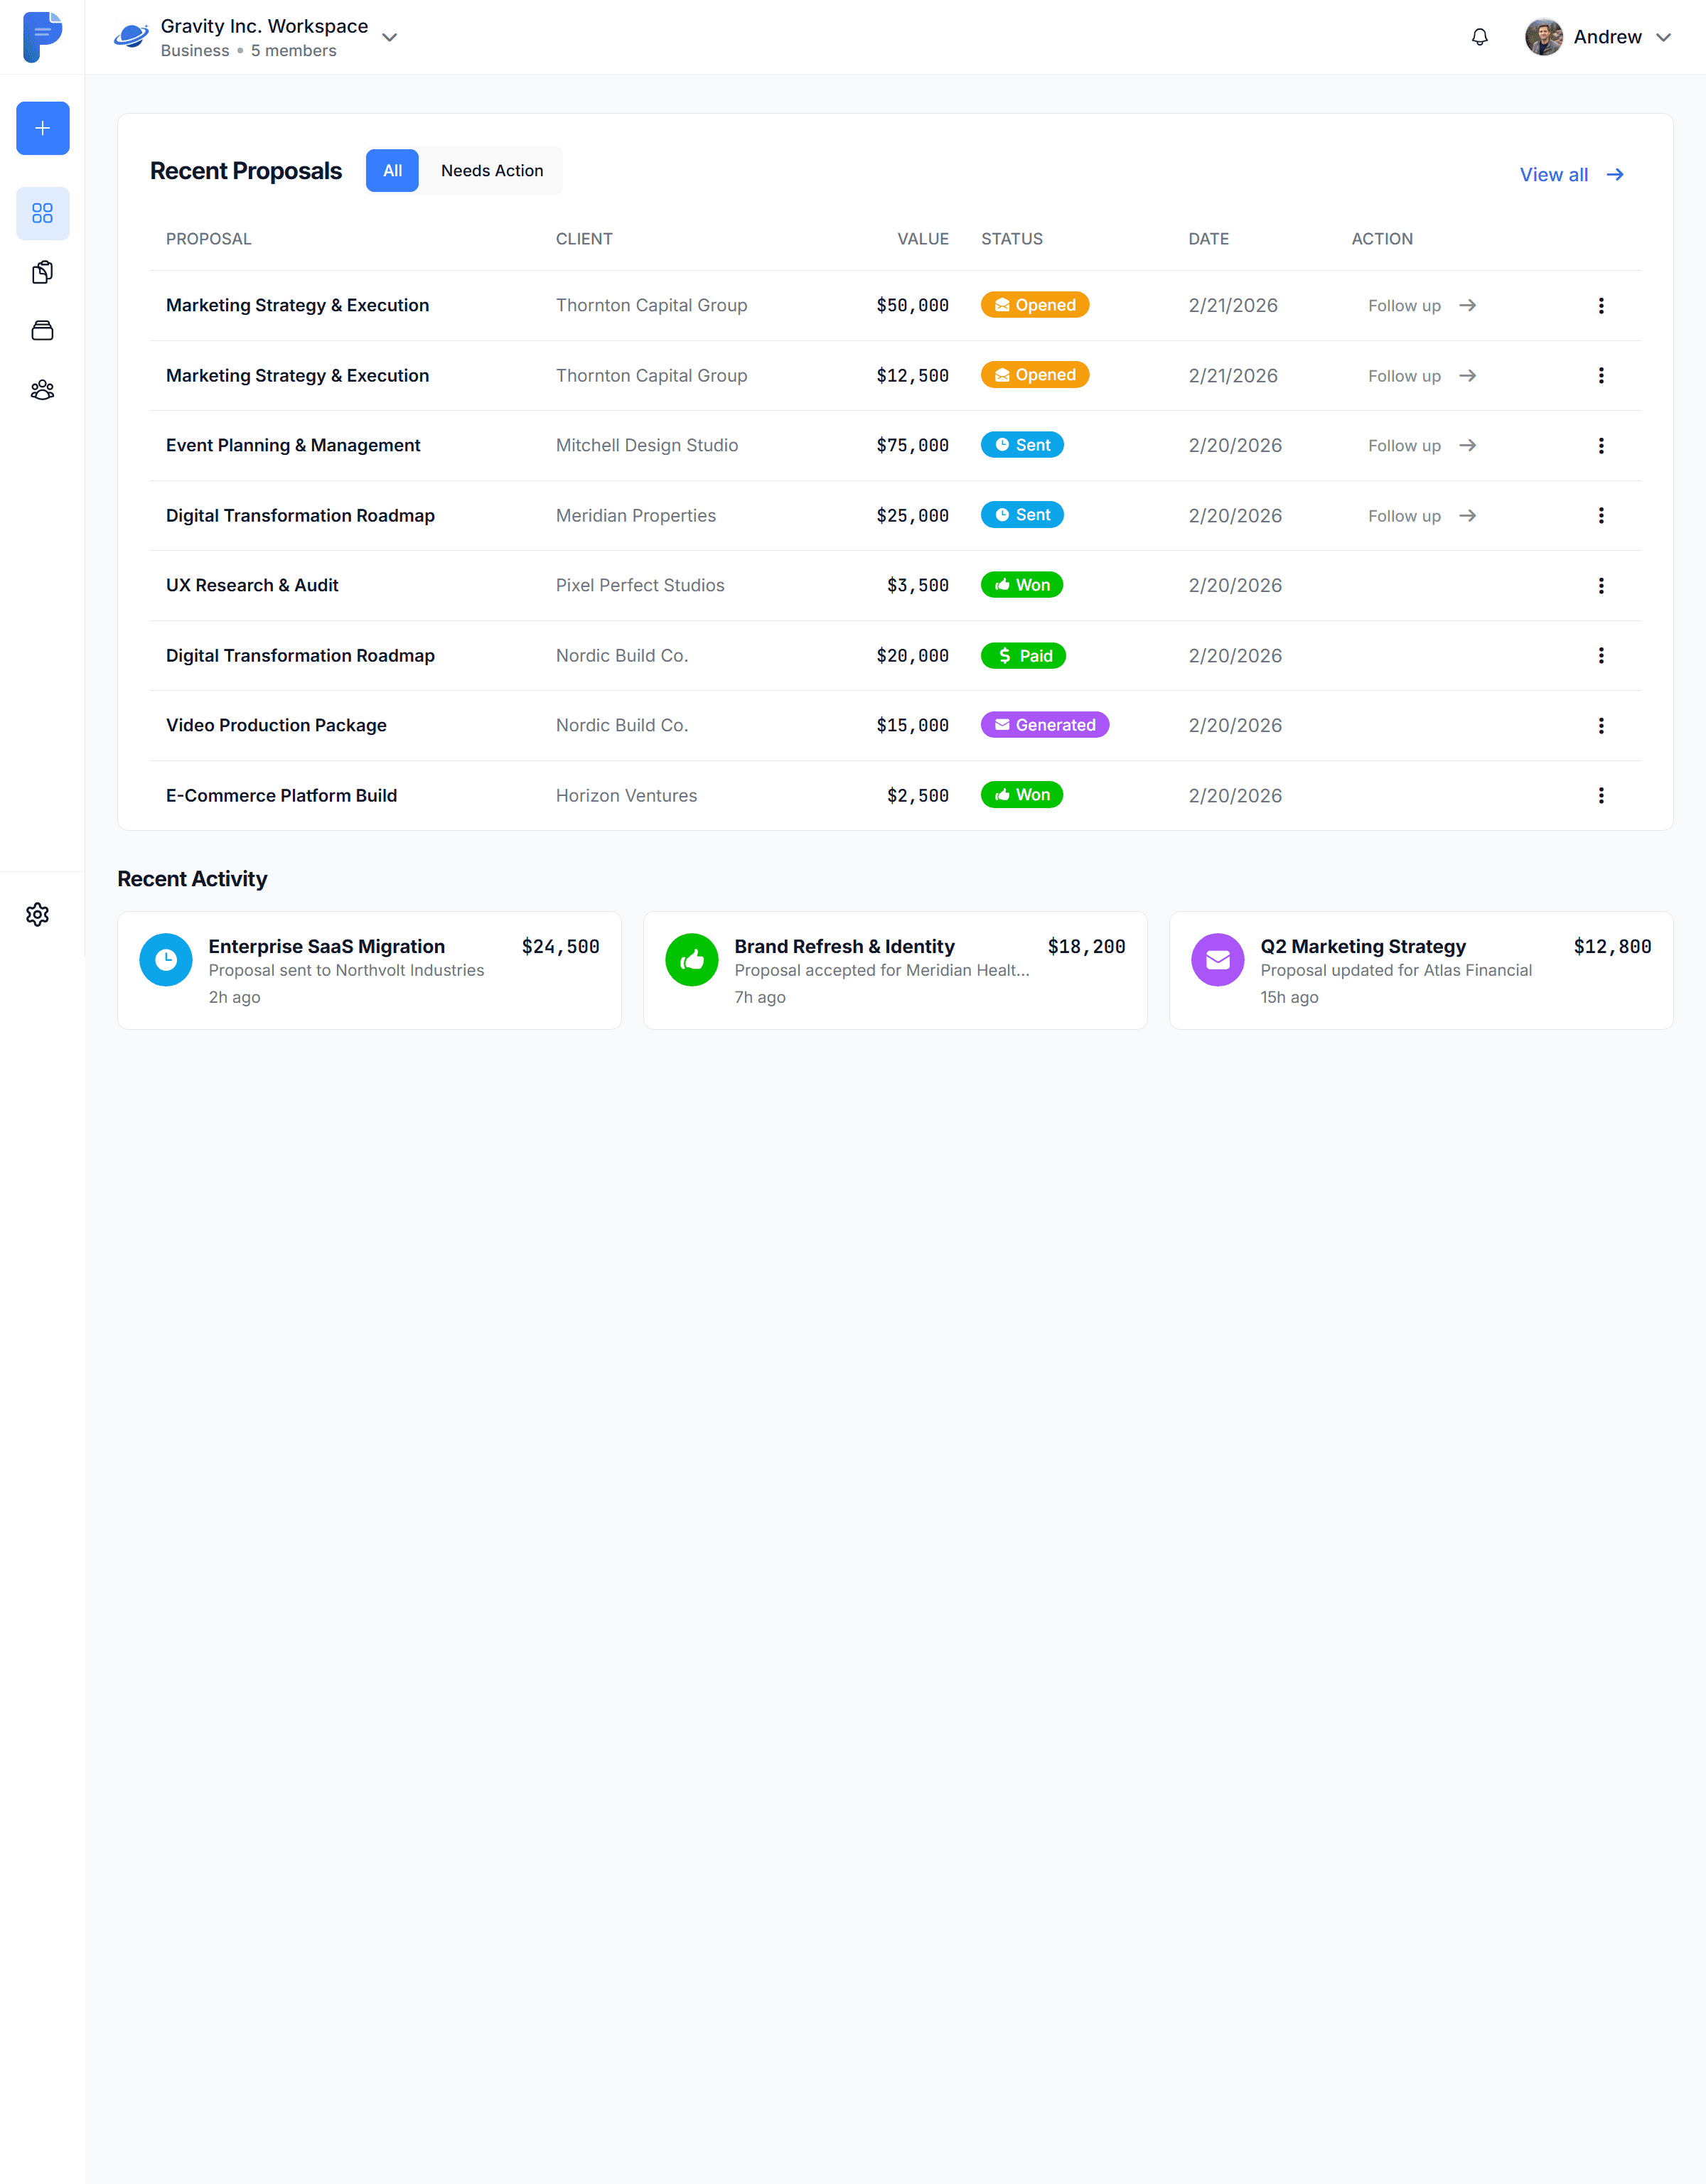Click the notification bell icon

pyautogui.click(x=1479, y=37)
